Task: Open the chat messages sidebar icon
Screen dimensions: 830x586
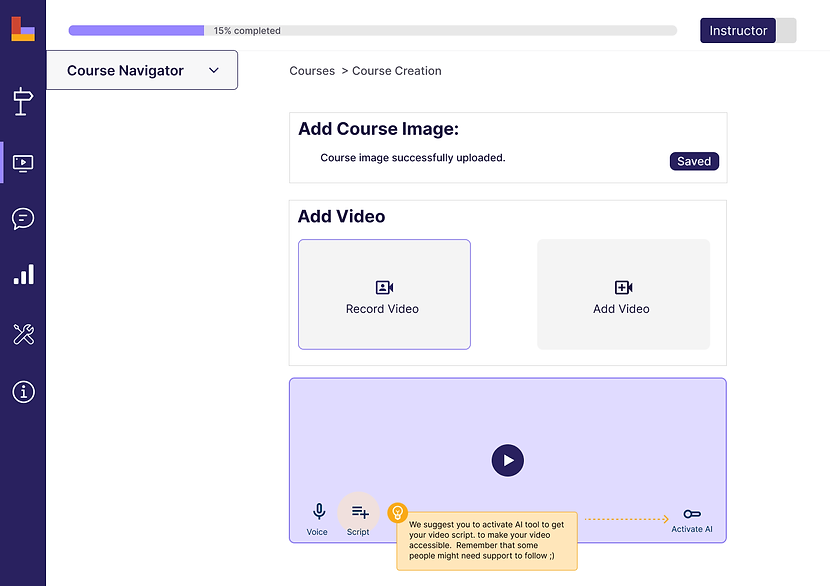Action: pos(23,219)
